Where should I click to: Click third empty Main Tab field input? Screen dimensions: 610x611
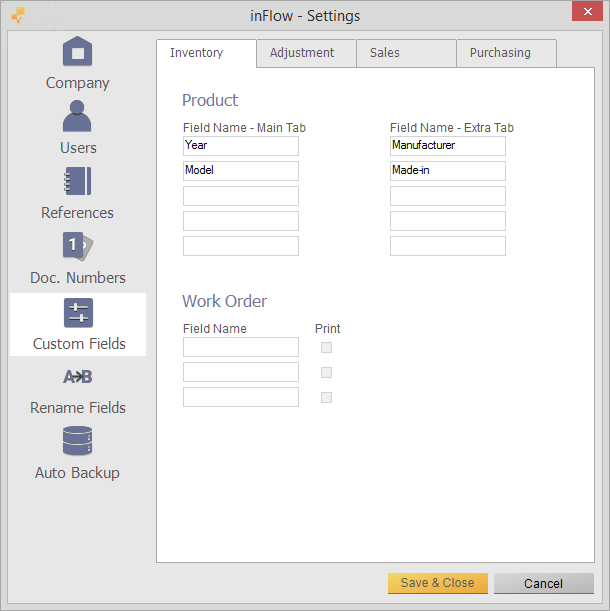point(241,196)
